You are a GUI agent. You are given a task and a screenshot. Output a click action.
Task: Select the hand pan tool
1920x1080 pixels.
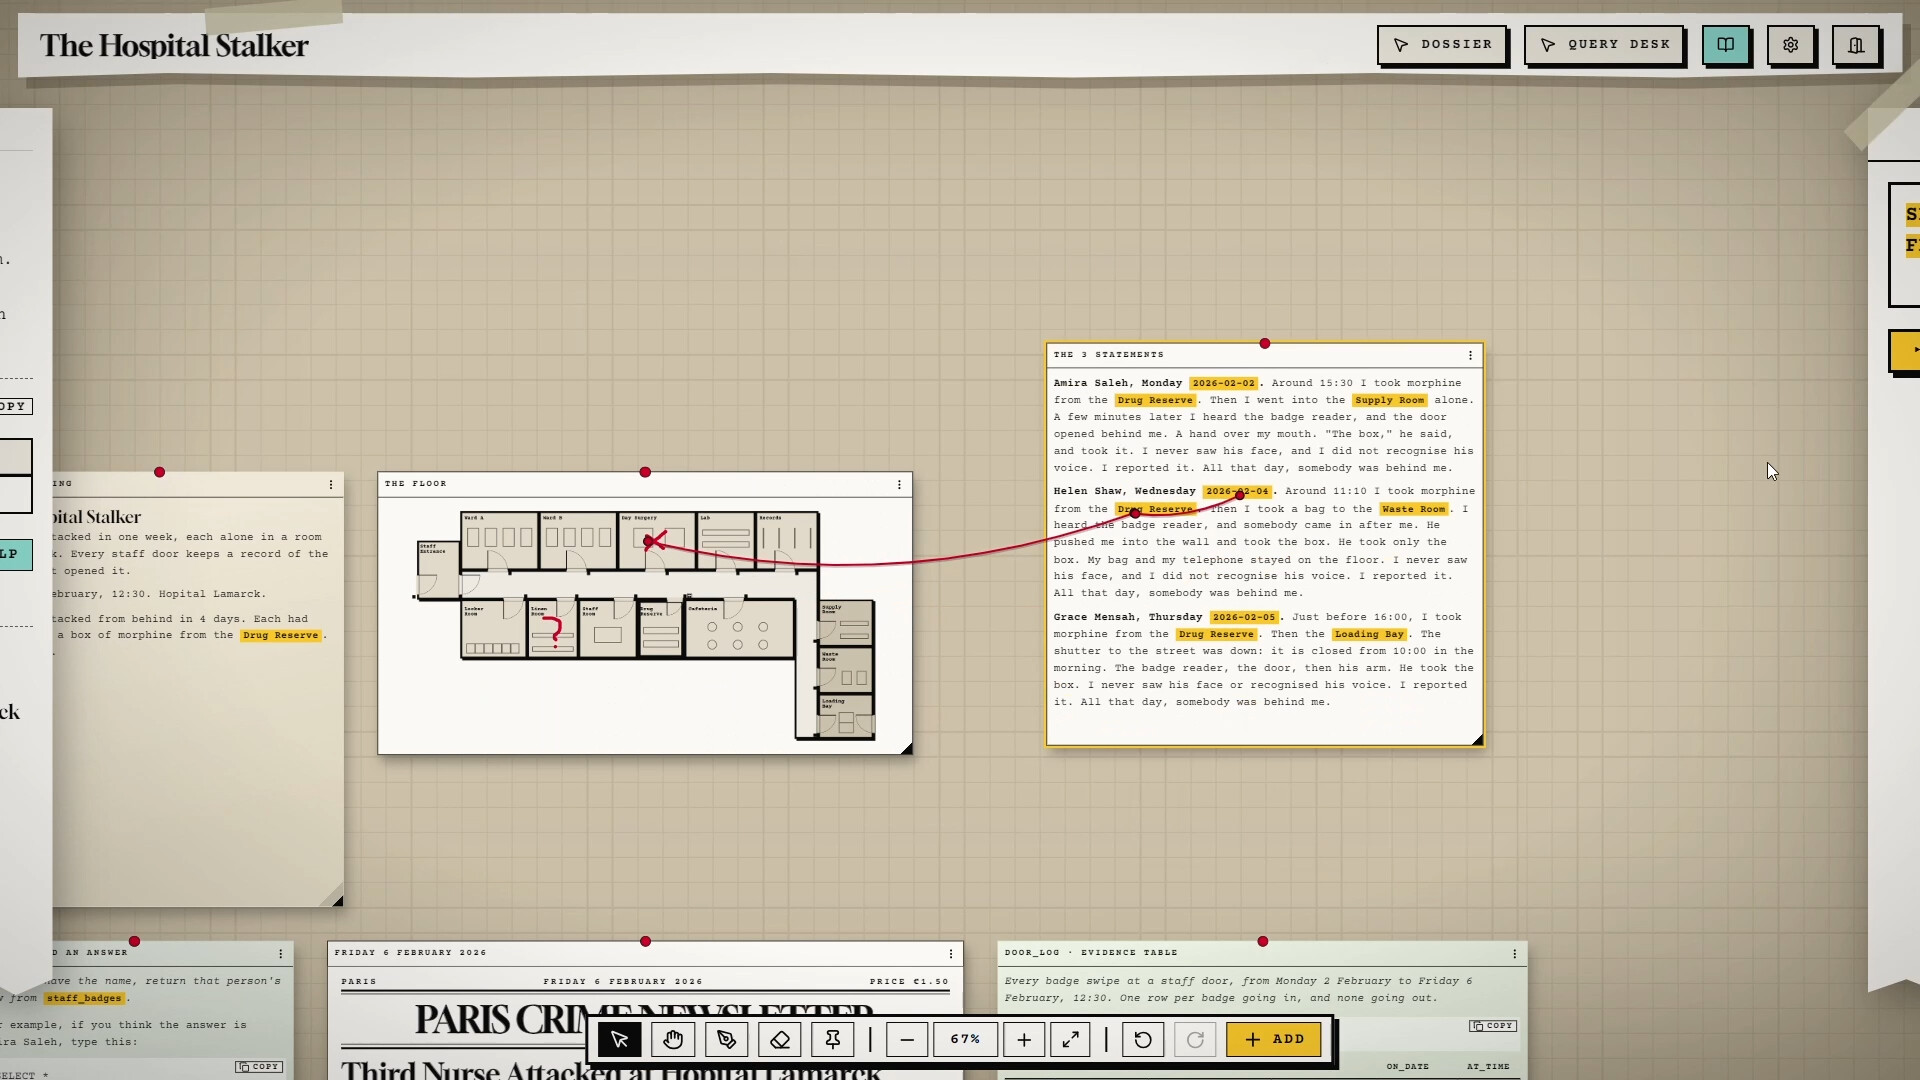(x=673, y=1040)
